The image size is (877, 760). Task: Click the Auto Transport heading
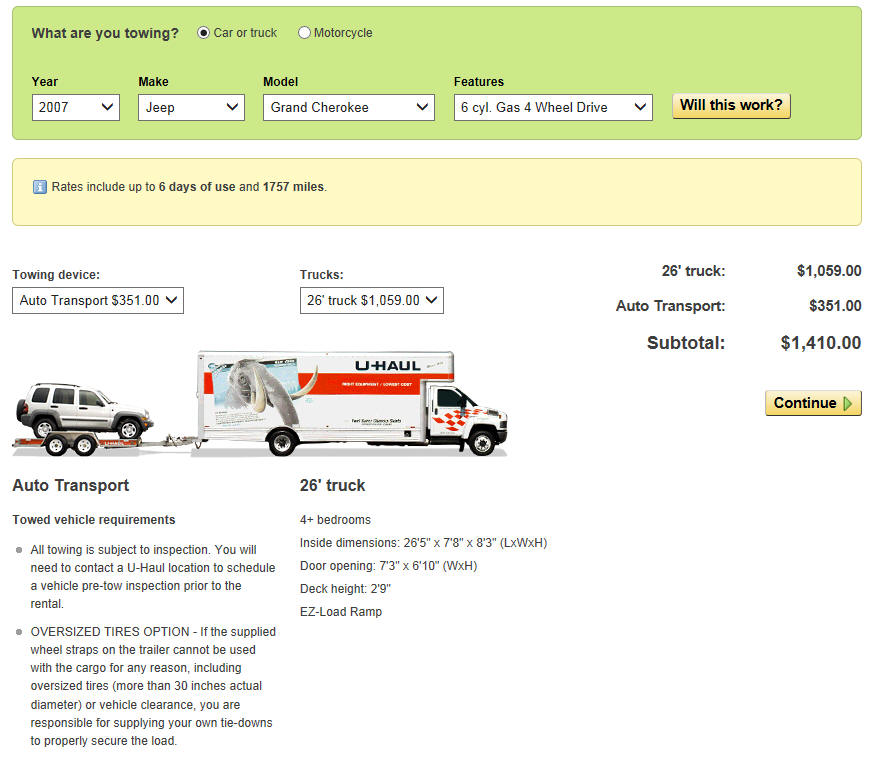(70, 485)
